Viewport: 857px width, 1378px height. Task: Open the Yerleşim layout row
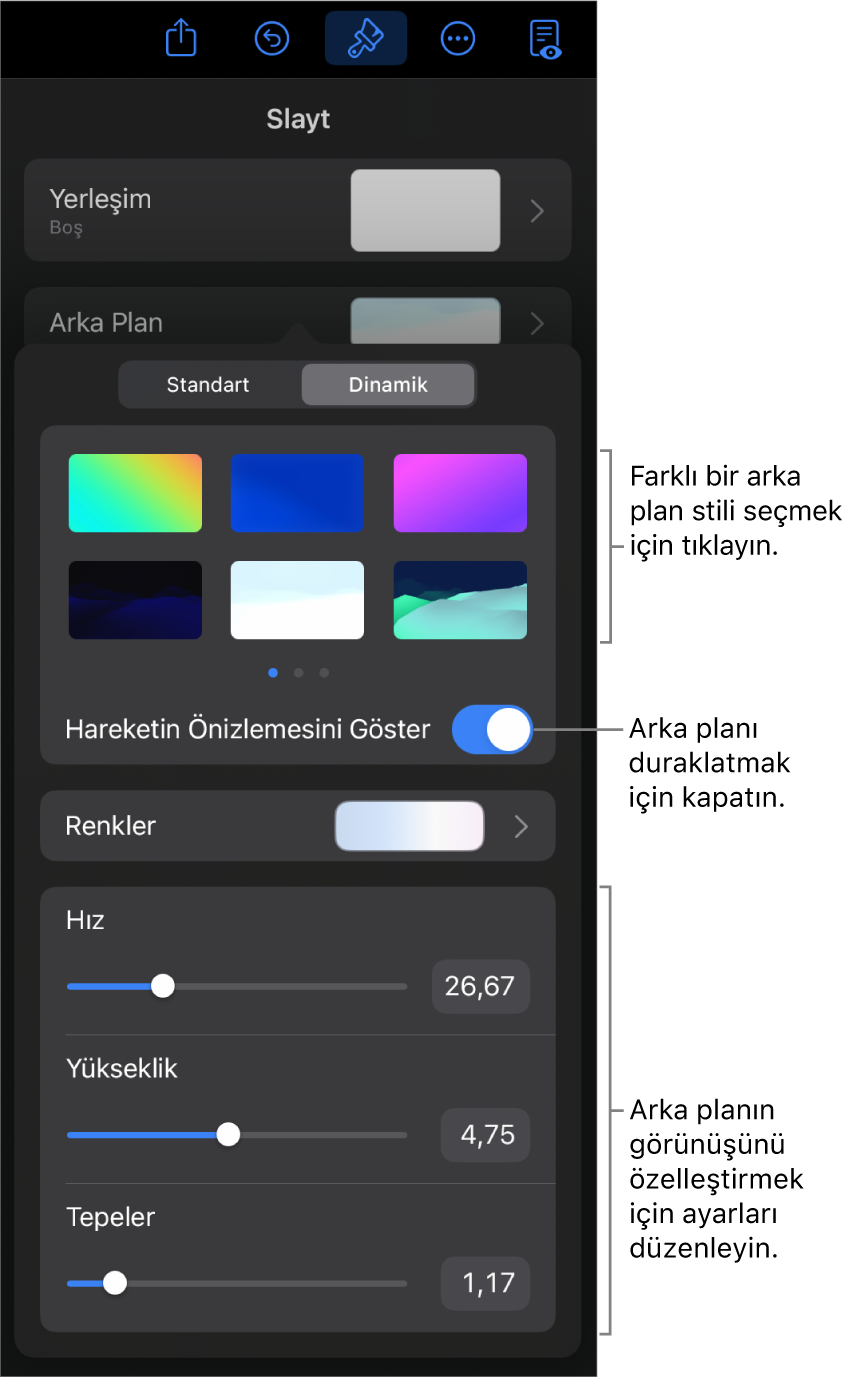[298, 210]
